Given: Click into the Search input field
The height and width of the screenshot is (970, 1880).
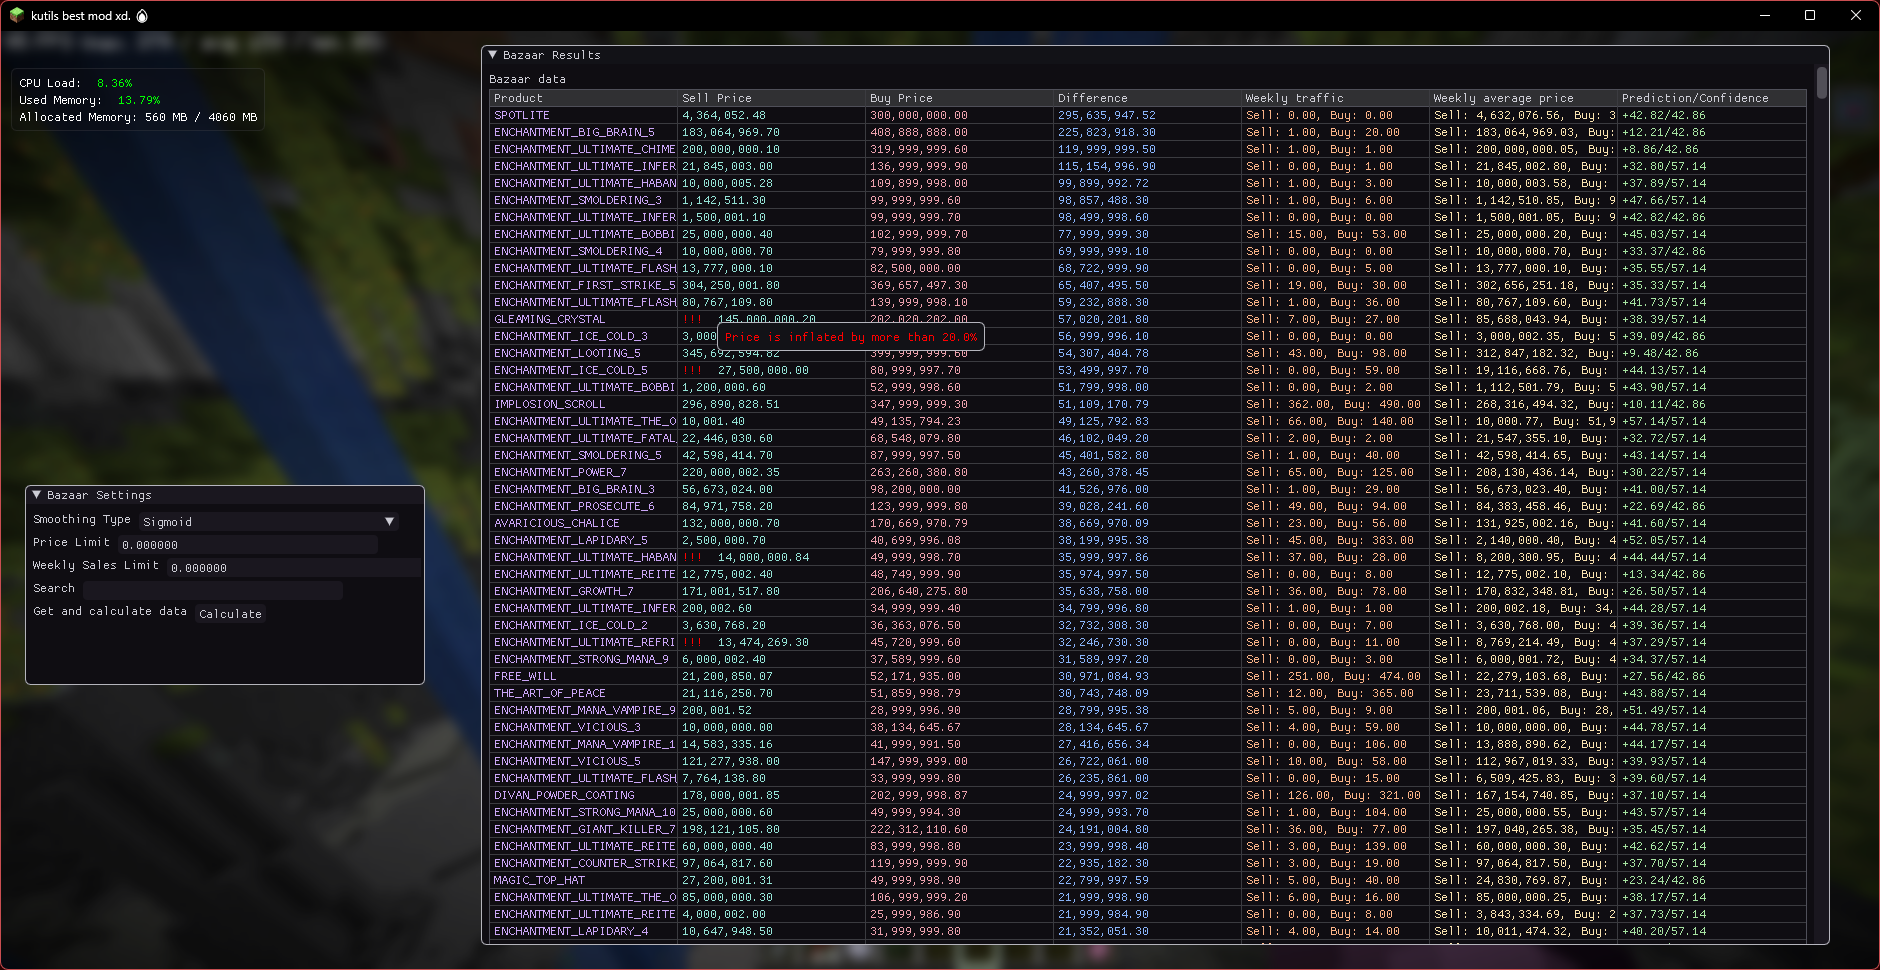Looking at the screenshot, I should point(212,590).
